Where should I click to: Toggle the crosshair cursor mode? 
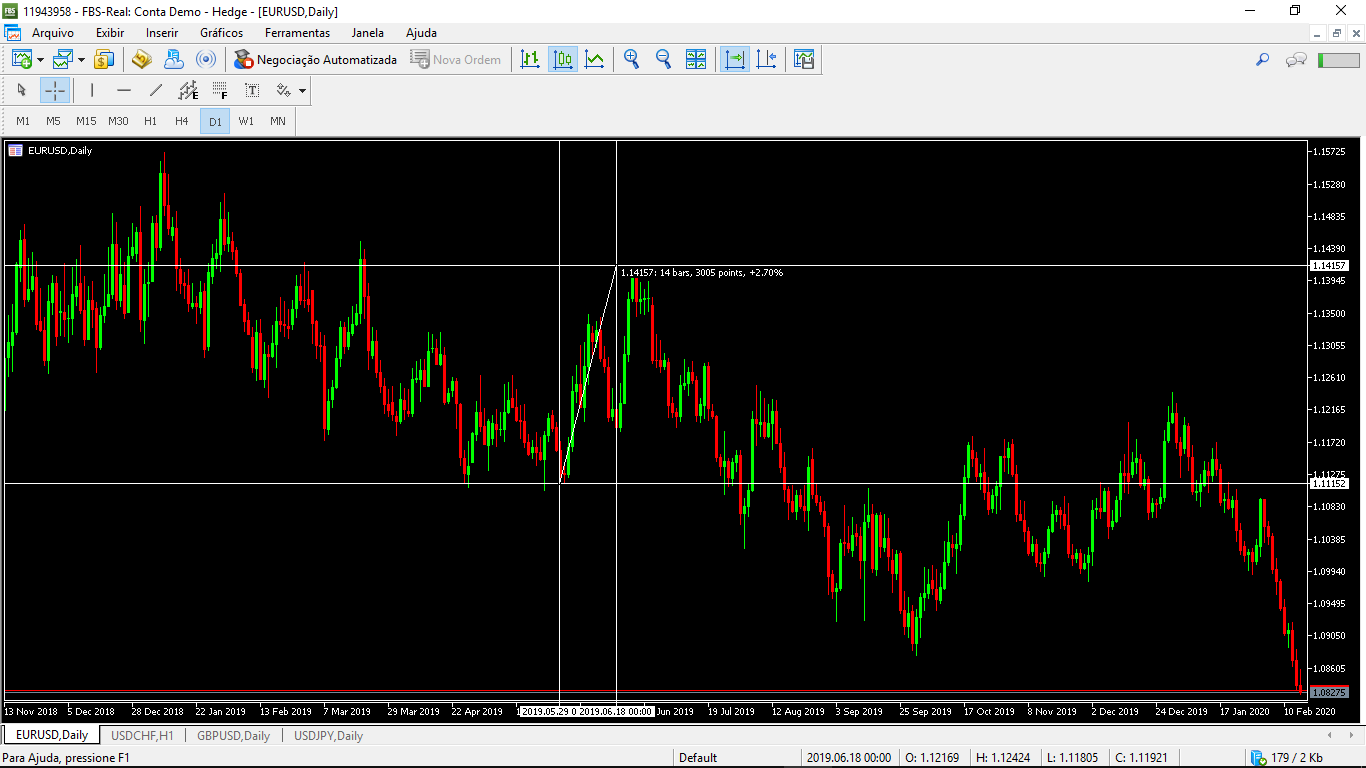pos(55,91)
